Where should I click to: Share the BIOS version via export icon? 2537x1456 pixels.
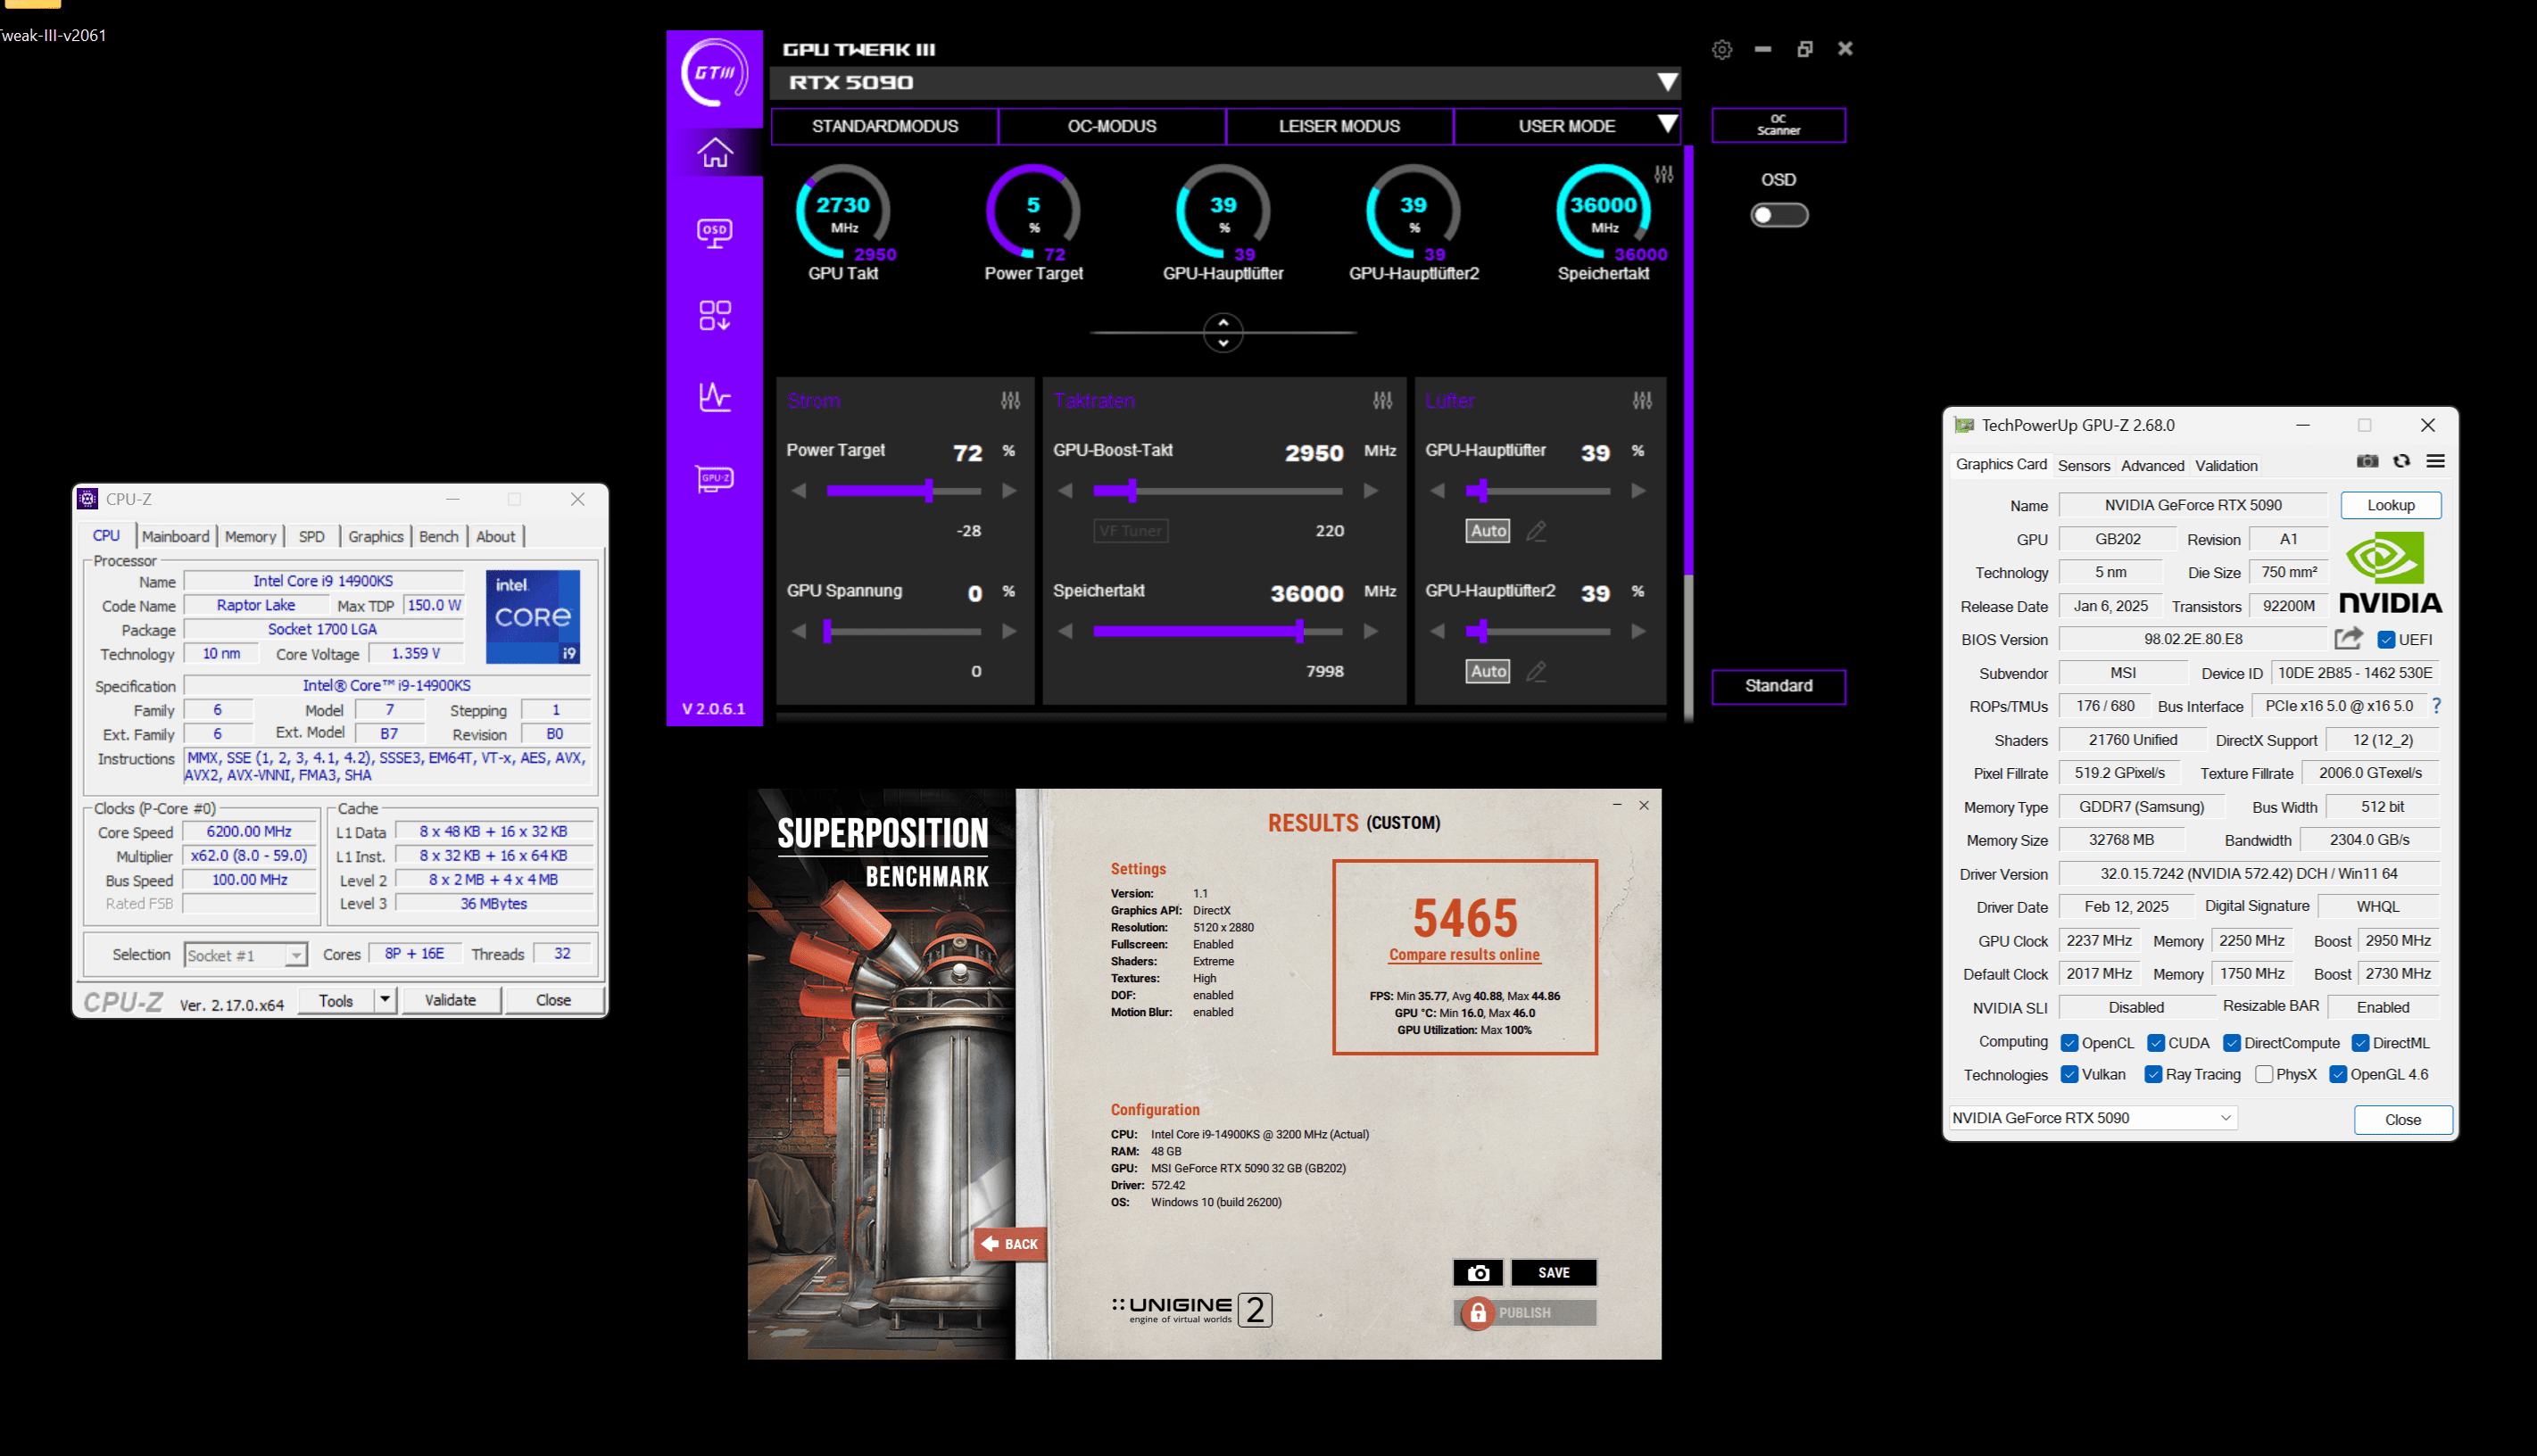point(2348,638)
